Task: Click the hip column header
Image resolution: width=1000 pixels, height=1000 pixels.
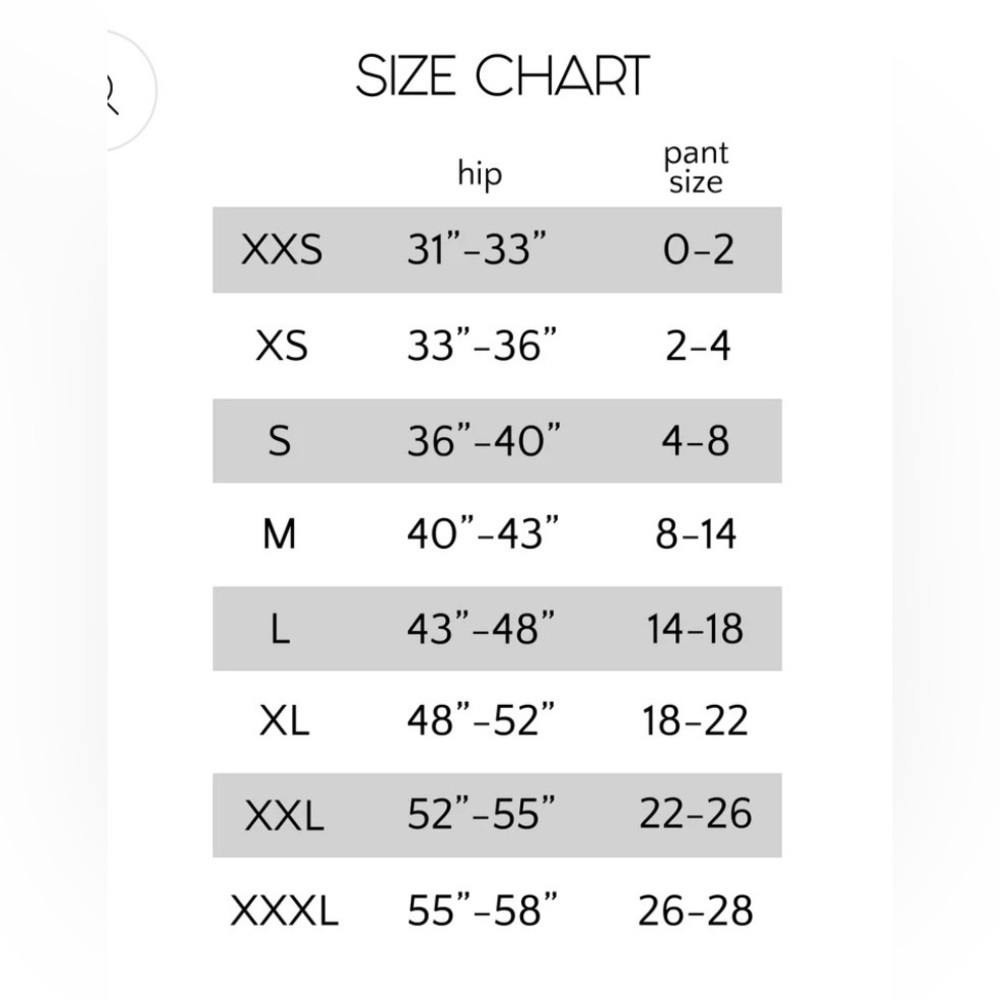Action: pos(480,174)
